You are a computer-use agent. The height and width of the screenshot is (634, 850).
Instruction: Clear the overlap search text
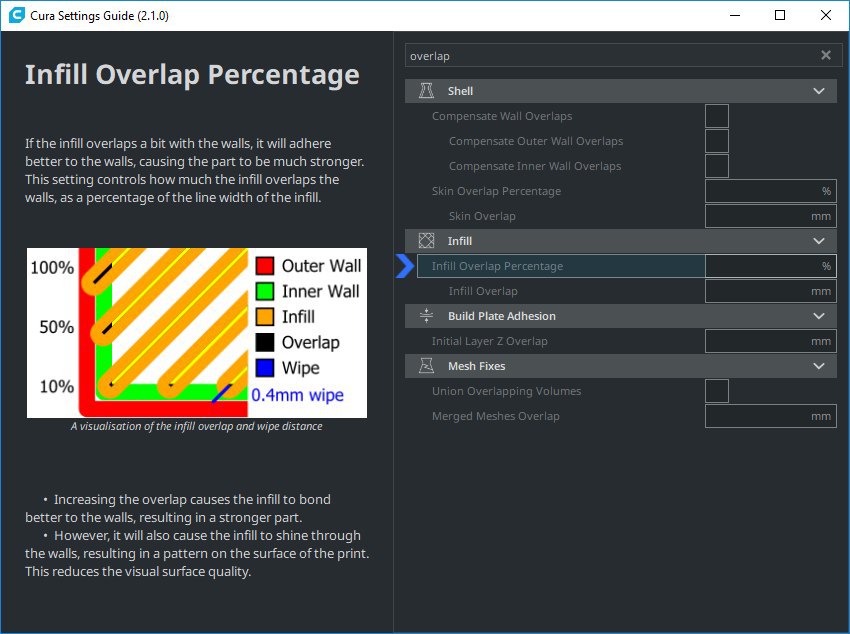tap(826, 55)
